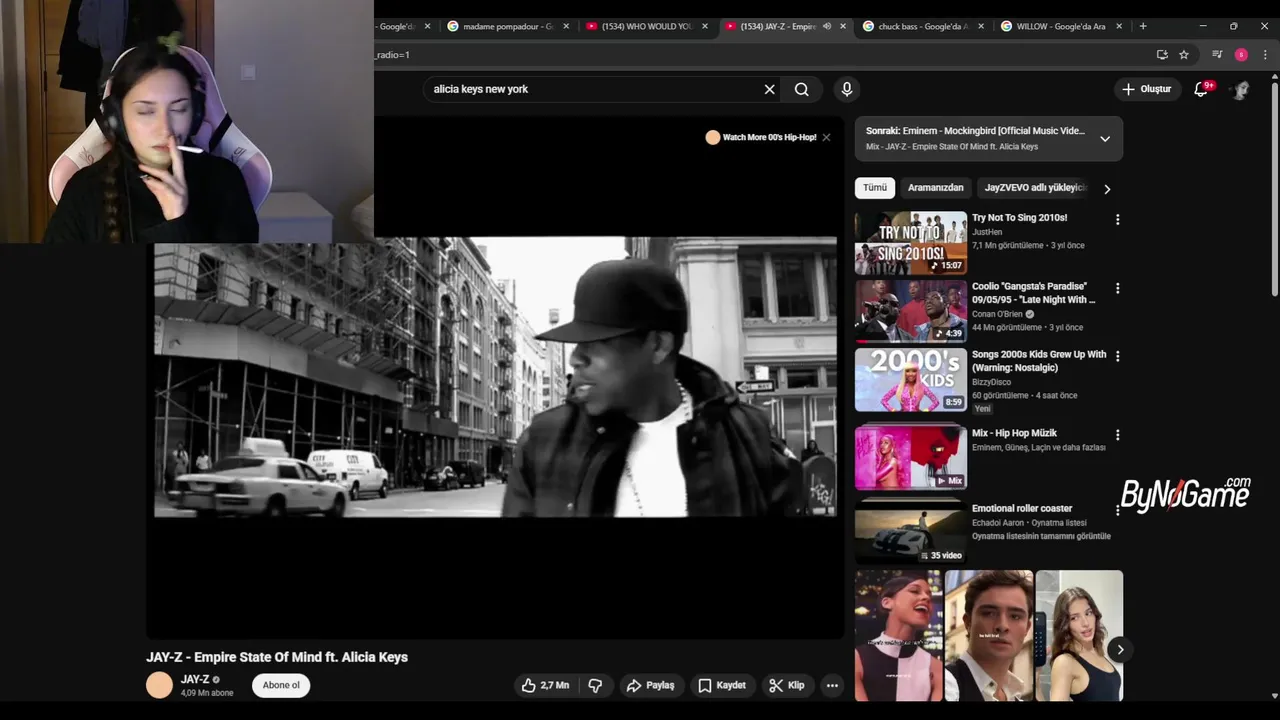Close the madame pompadour tab
The height and width of the screenshot is (720, 1280).
pos(566,26)
